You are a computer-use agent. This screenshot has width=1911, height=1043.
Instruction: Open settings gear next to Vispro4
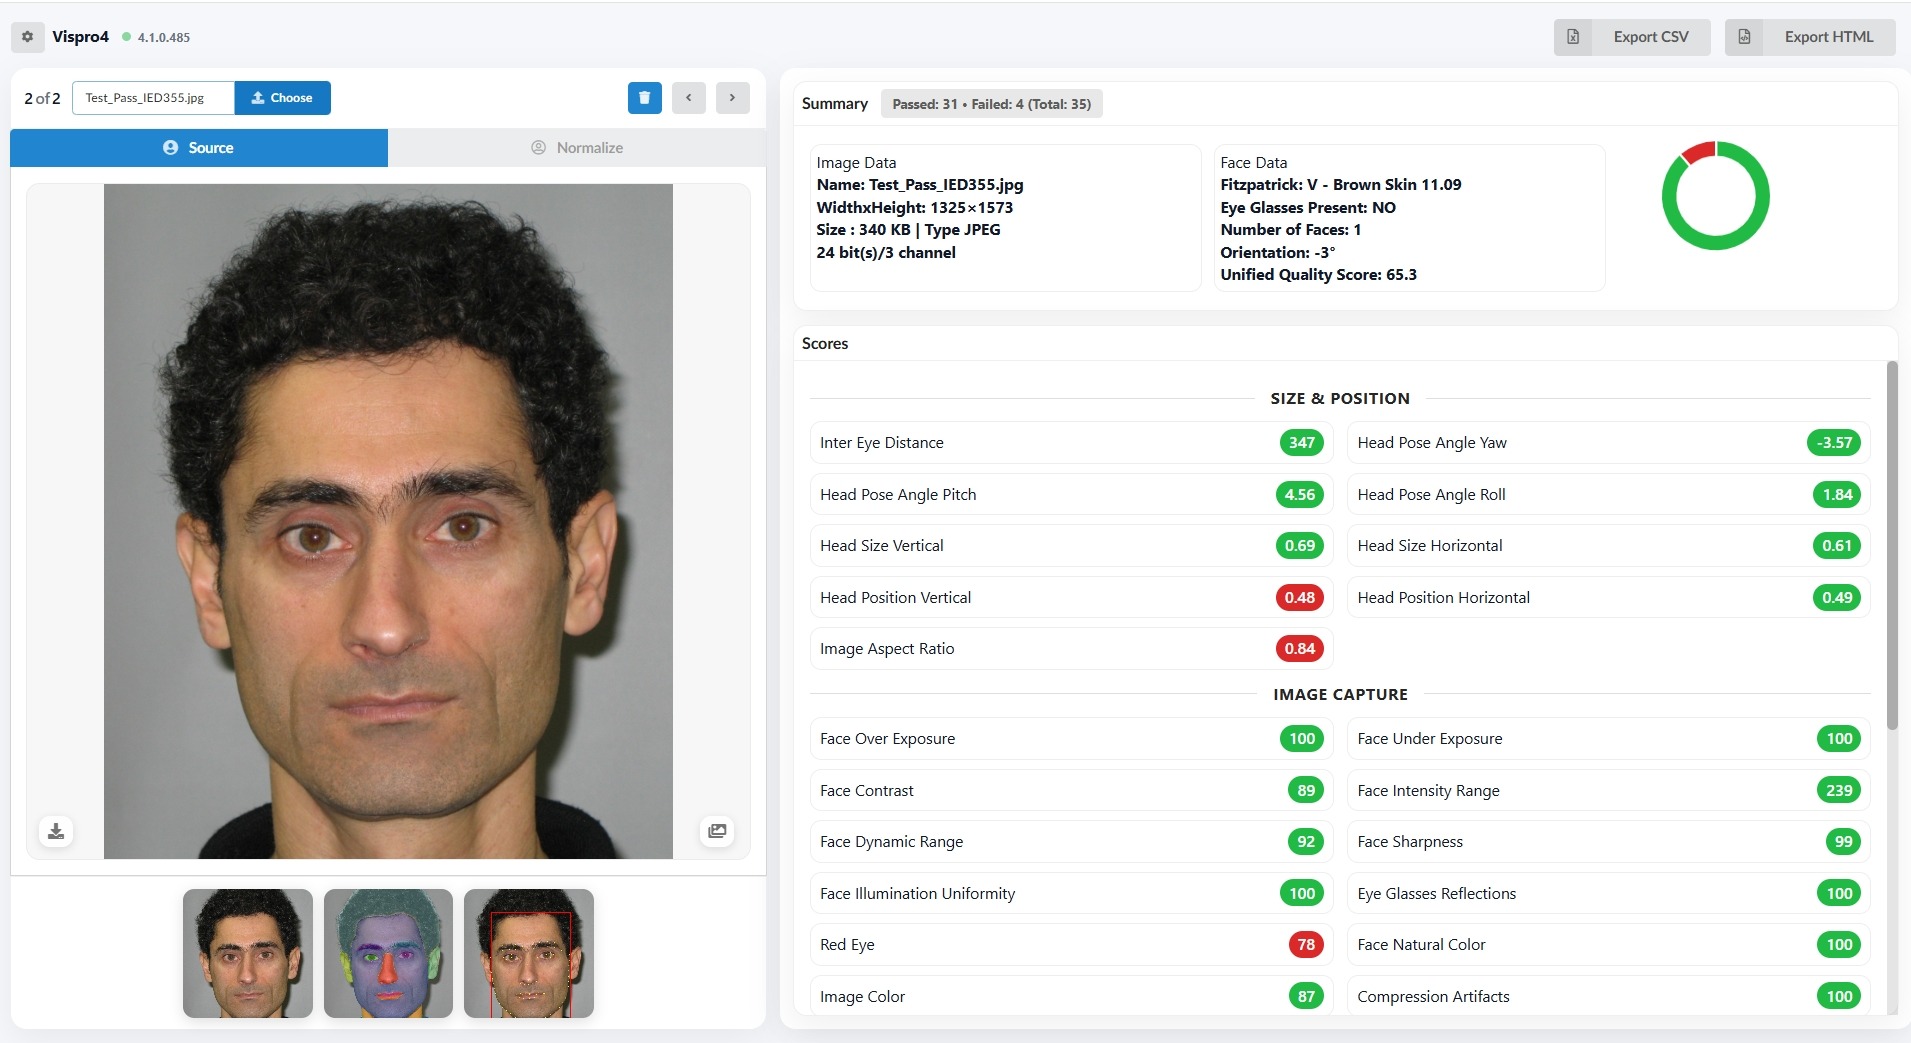[27, 37]
